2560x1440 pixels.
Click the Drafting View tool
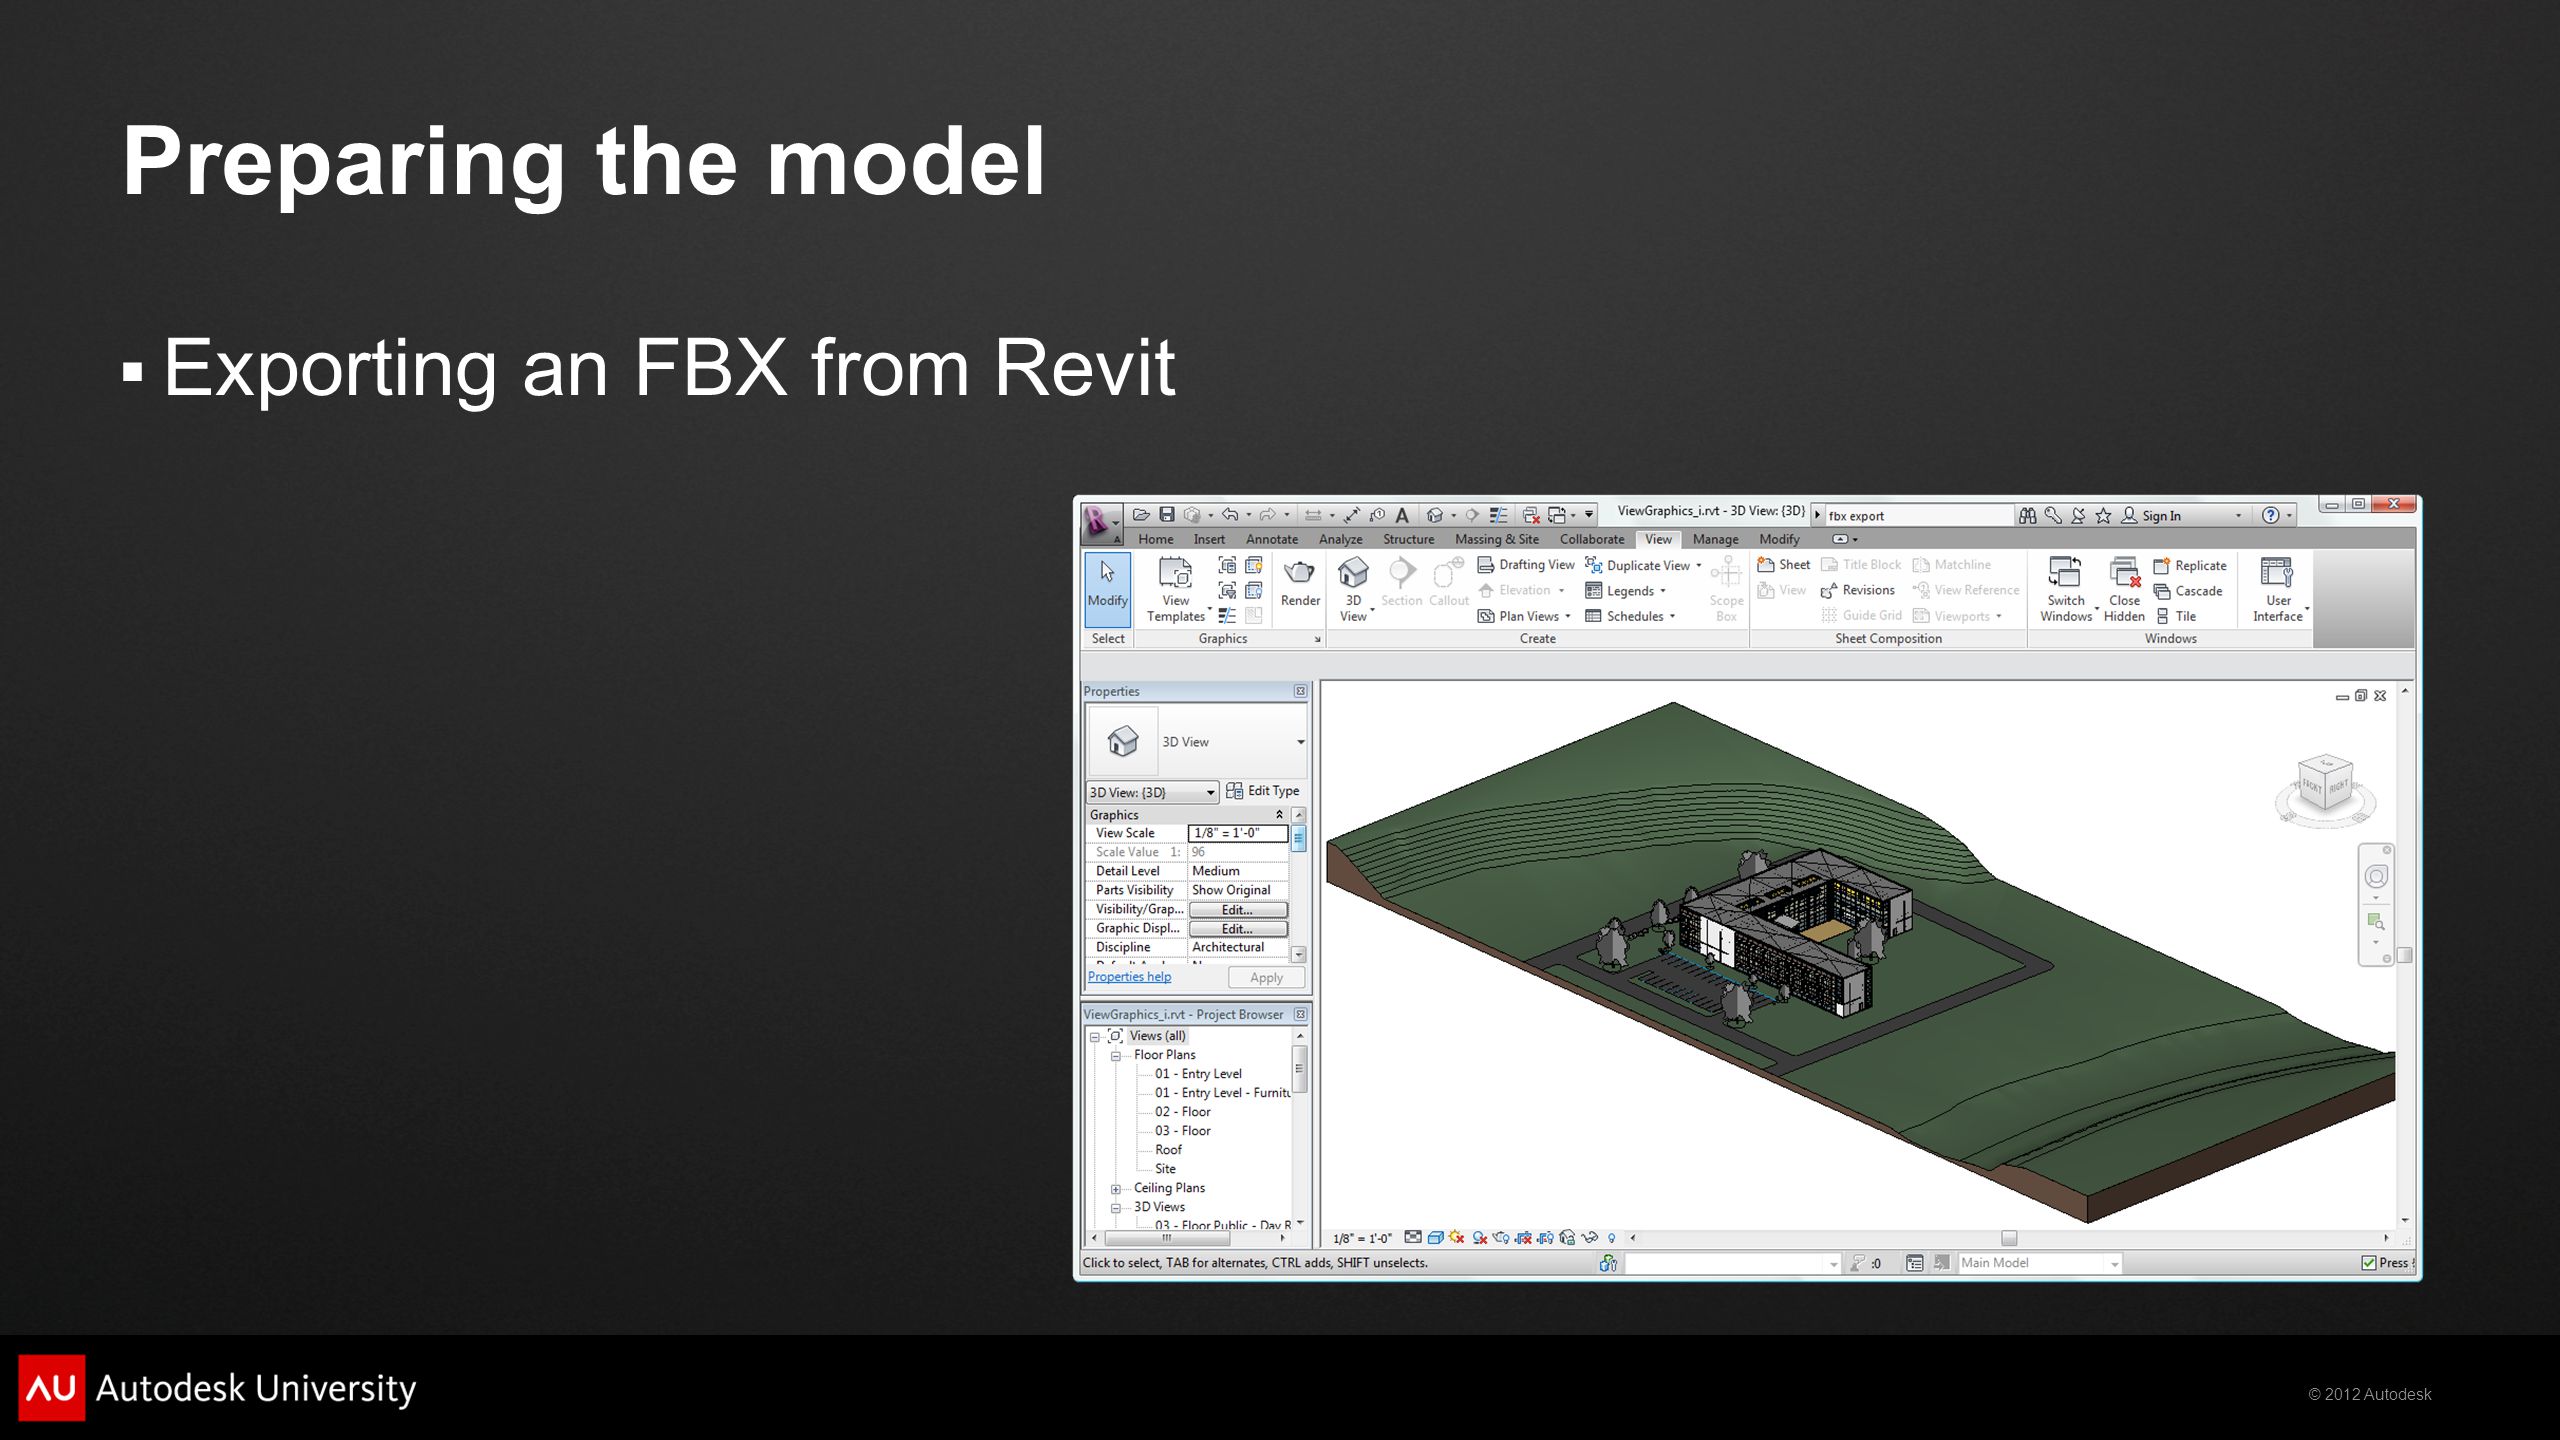(x=1526, y=565)
